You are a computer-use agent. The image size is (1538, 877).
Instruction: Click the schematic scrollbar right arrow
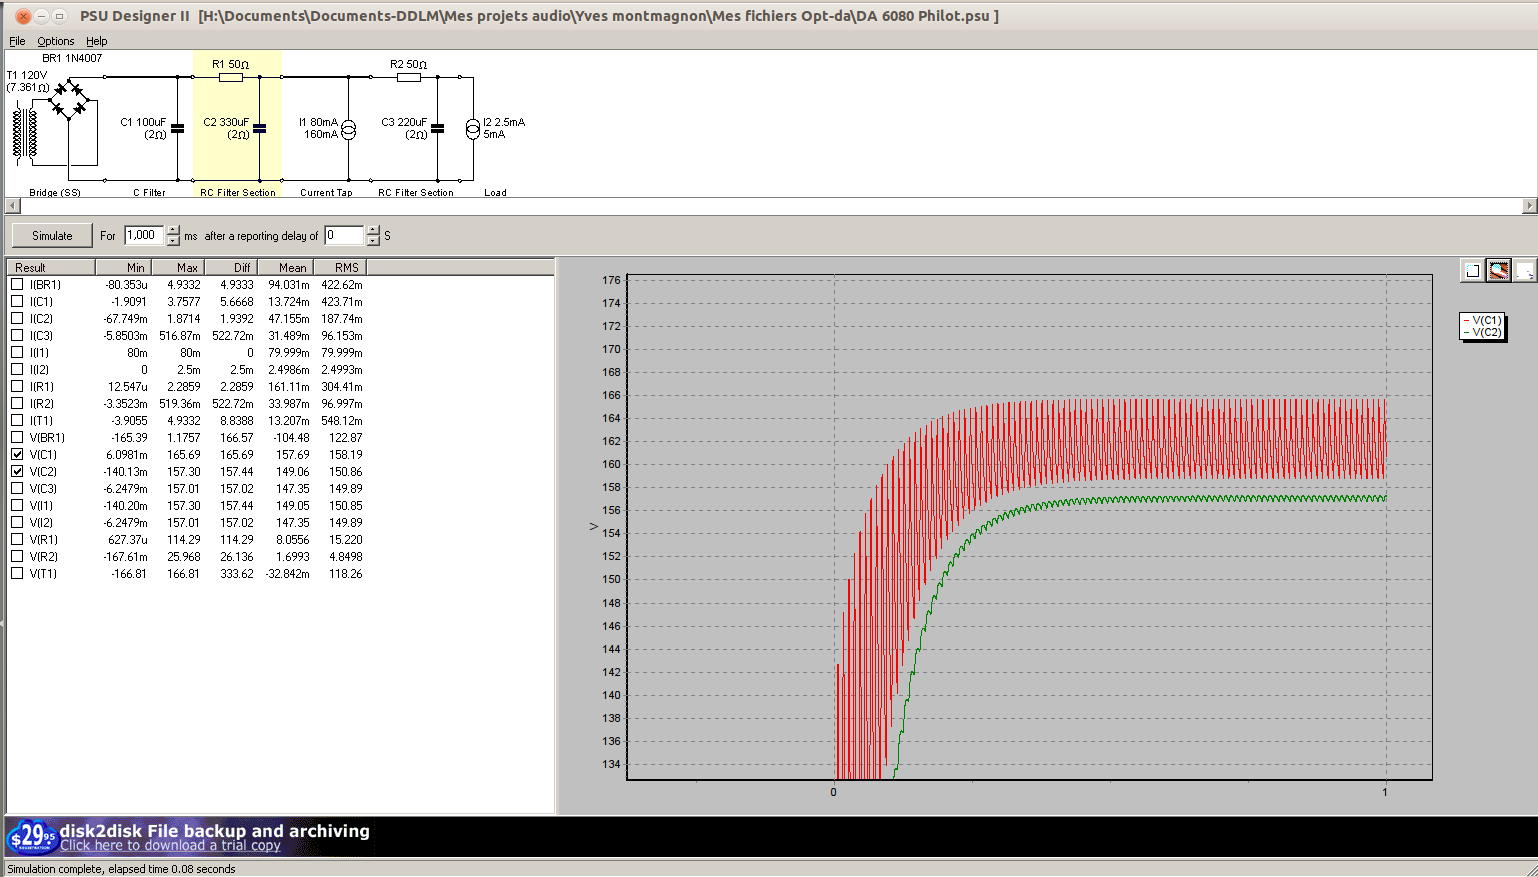pyautogui.click(x=1529, y=206)
